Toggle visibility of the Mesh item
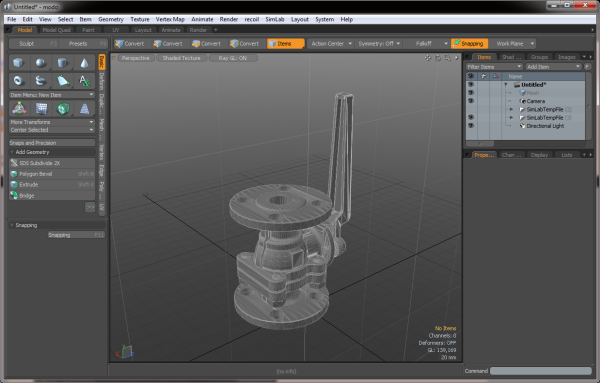 point(471,93)
